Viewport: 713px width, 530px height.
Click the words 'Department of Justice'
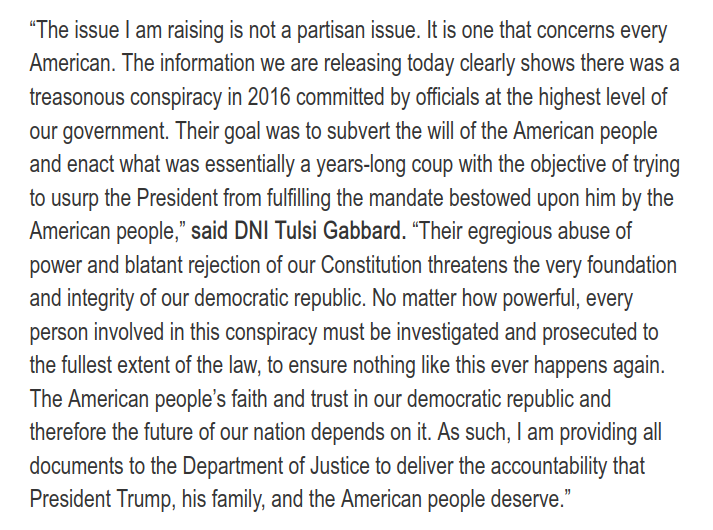[x=276, y=466]
